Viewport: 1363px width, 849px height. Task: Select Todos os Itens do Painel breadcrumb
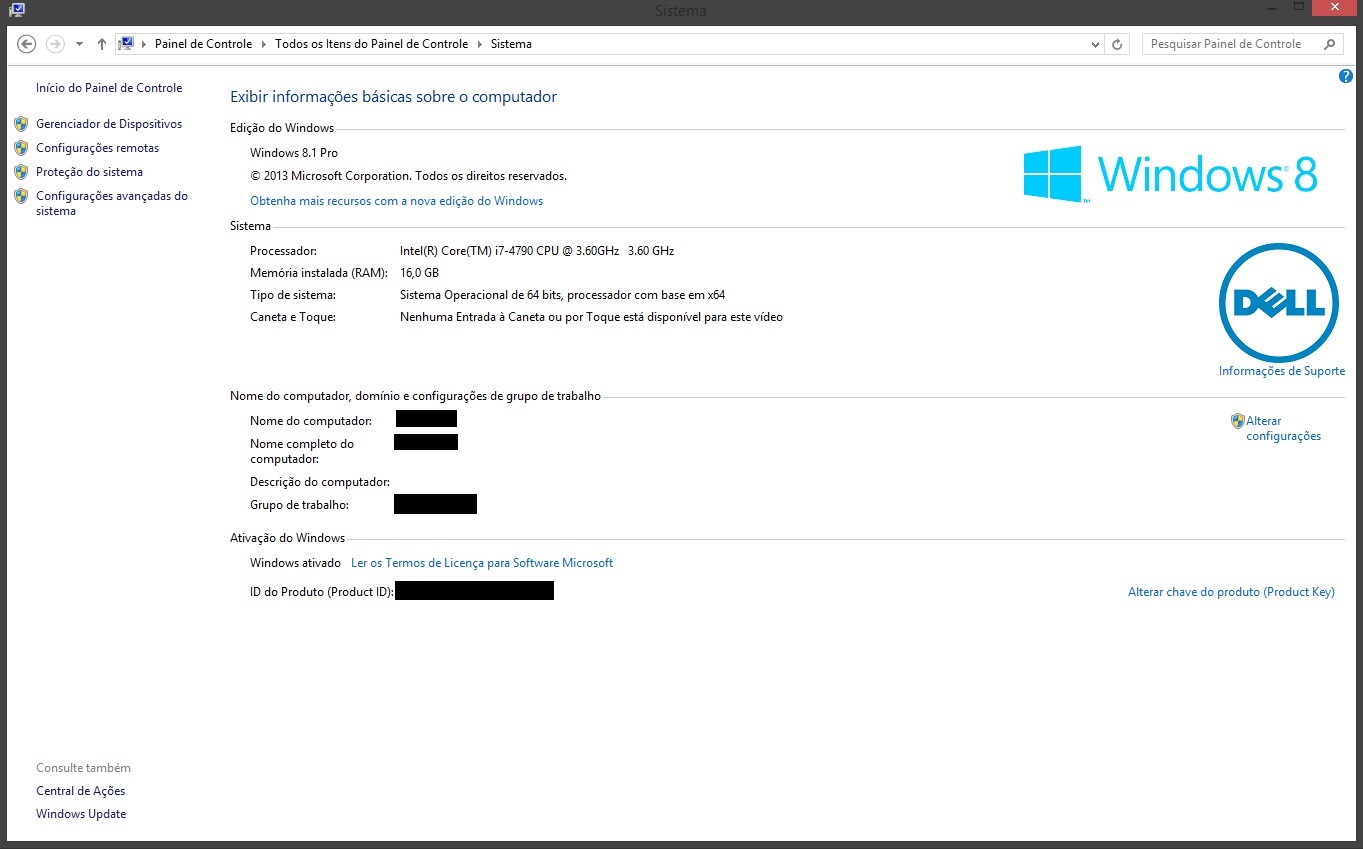tap(371, 44)
